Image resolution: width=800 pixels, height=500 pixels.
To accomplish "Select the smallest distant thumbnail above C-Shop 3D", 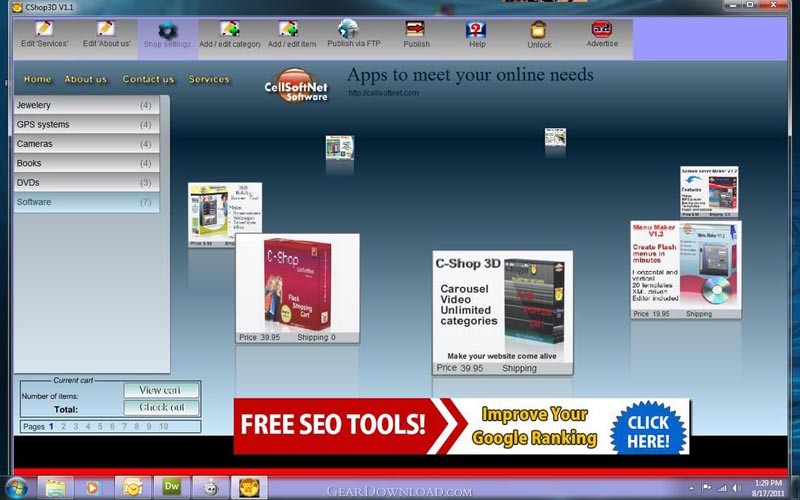I will coord(555,137).
